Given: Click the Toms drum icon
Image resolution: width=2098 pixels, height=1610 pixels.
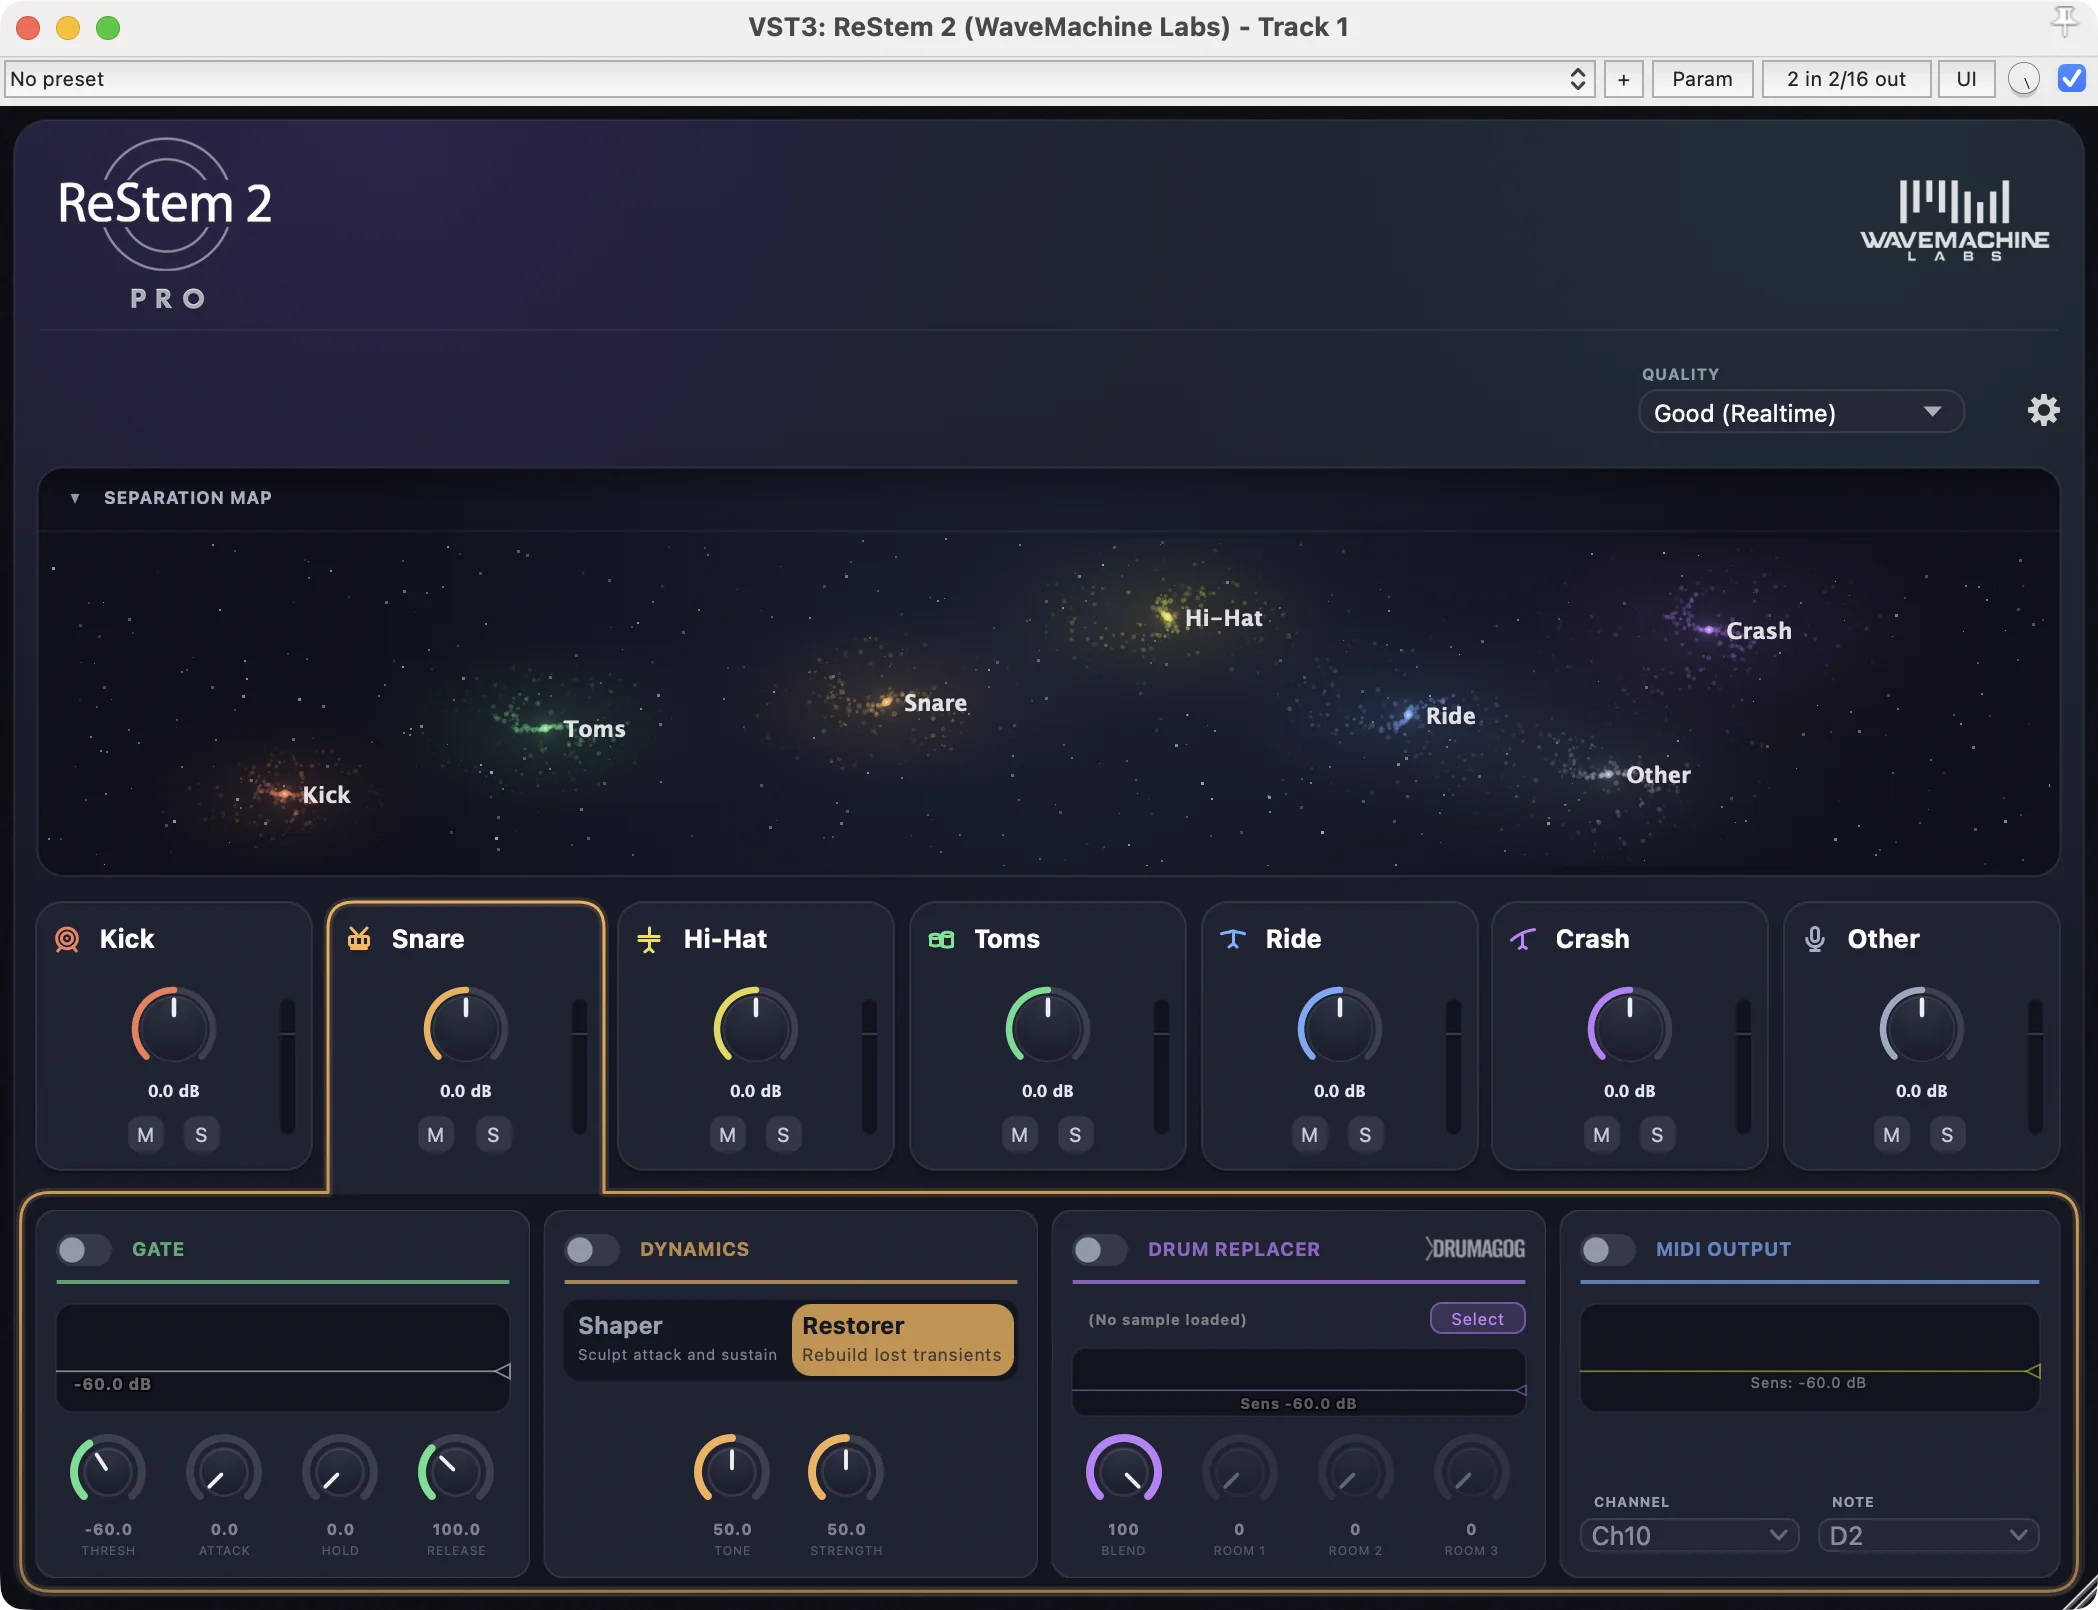Looking at the screenshot, I should 941,939.
